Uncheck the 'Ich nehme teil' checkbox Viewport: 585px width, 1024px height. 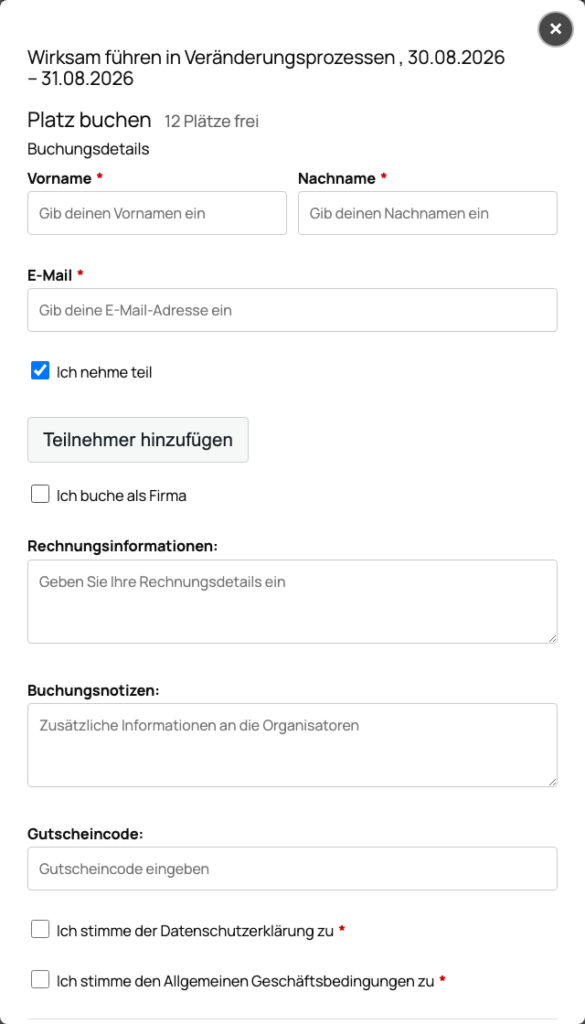[x=40, y=371]
